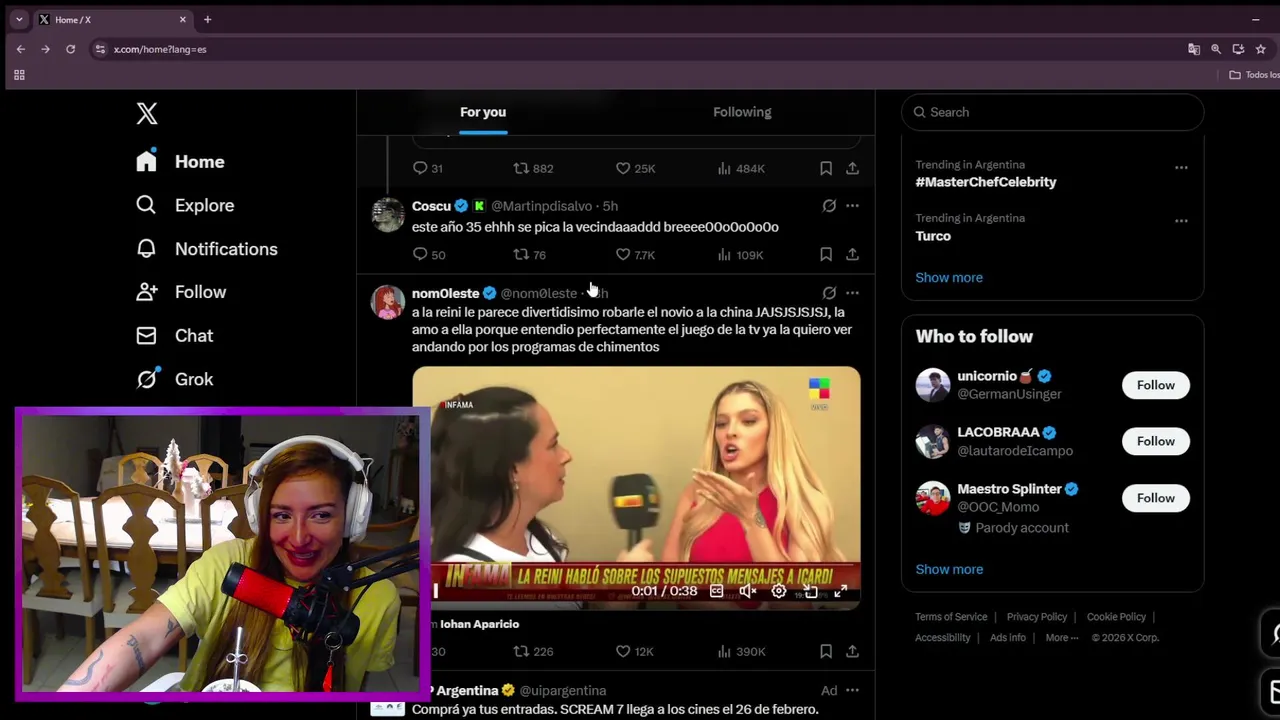Viewport: 1280px width, 720px height.
Task: Reply icon on the post with 31 replies
Action: [x=428, y=168]
